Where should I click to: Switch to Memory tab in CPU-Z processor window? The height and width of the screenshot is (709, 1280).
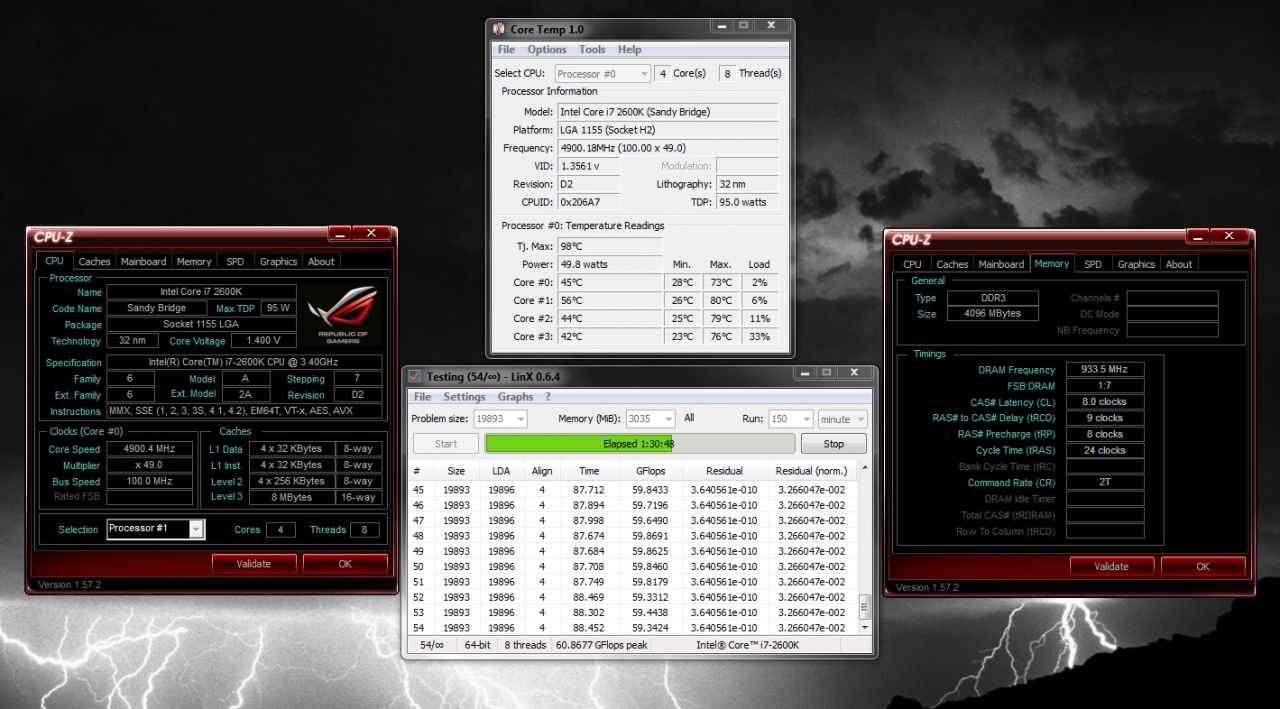coord(194,262)
